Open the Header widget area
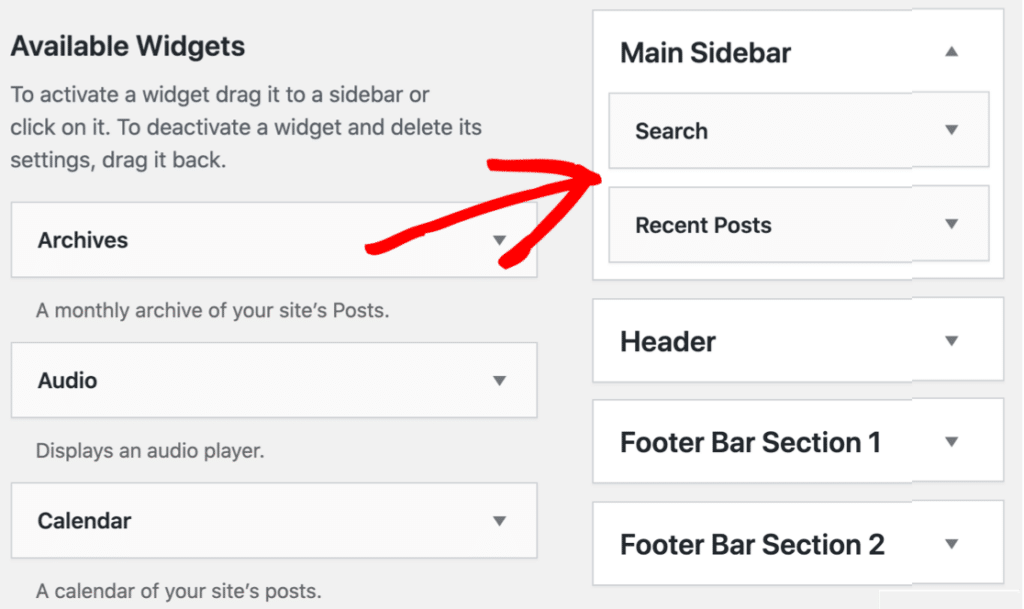Image resolution: width=1024 pixels, height=609 pixels. [951, 340]
